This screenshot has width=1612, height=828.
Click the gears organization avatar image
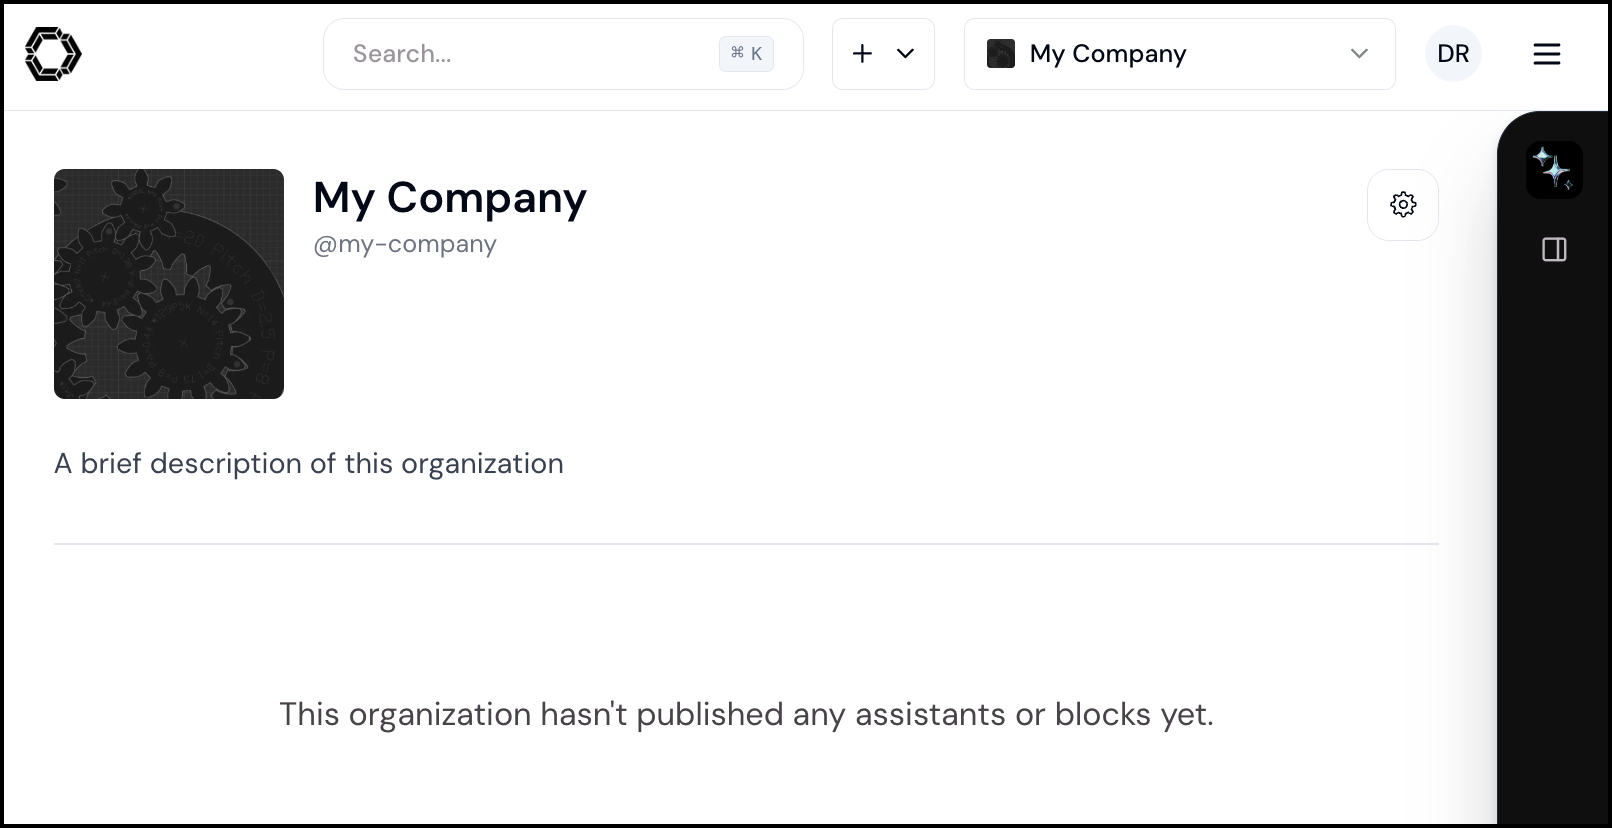(x=169, y=284)
